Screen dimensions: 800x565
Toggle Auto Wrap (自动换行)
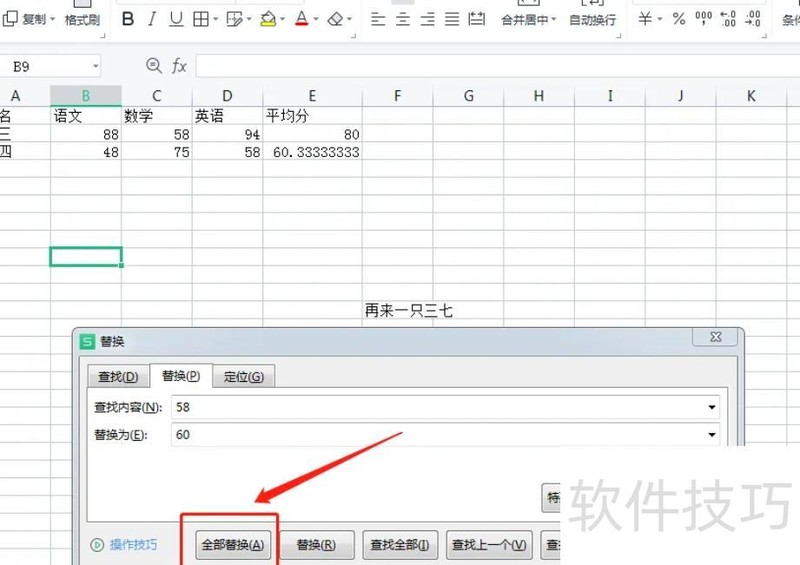[592, 19]
